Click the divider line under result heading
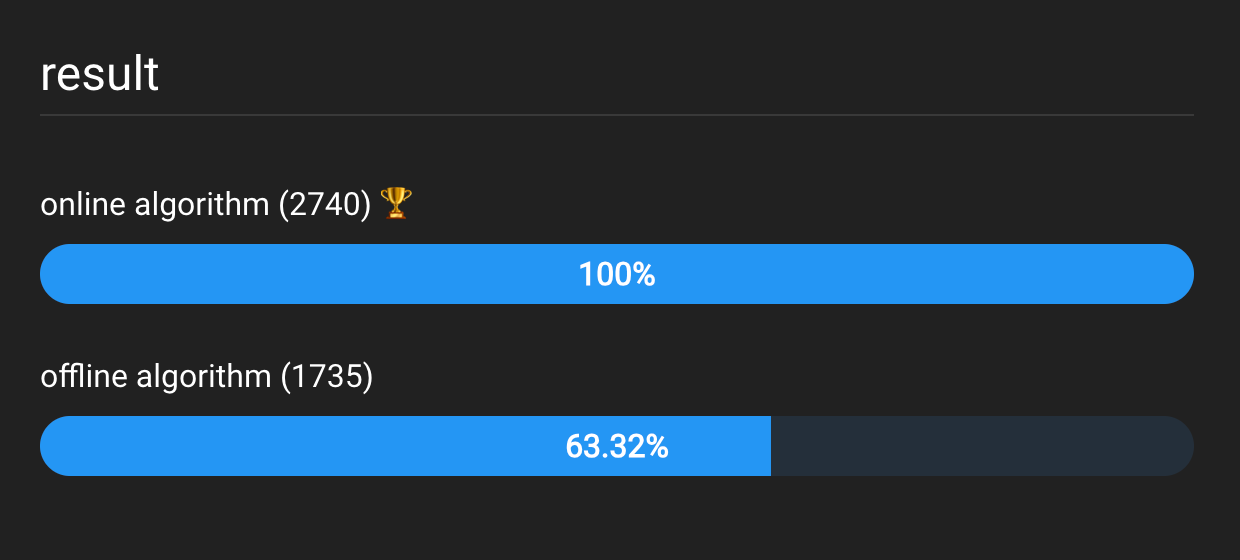Image resolution: width=1240 pixels, height=560 pixels. point(616,116)
